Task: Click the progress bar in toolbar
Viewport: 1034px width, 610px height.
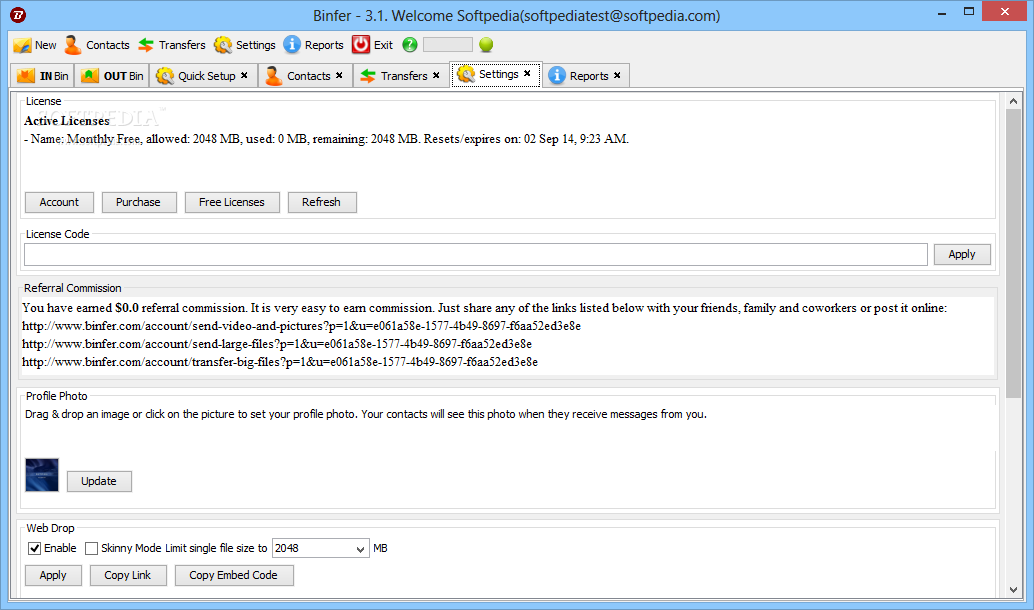Action: click(x=448, y=45)
